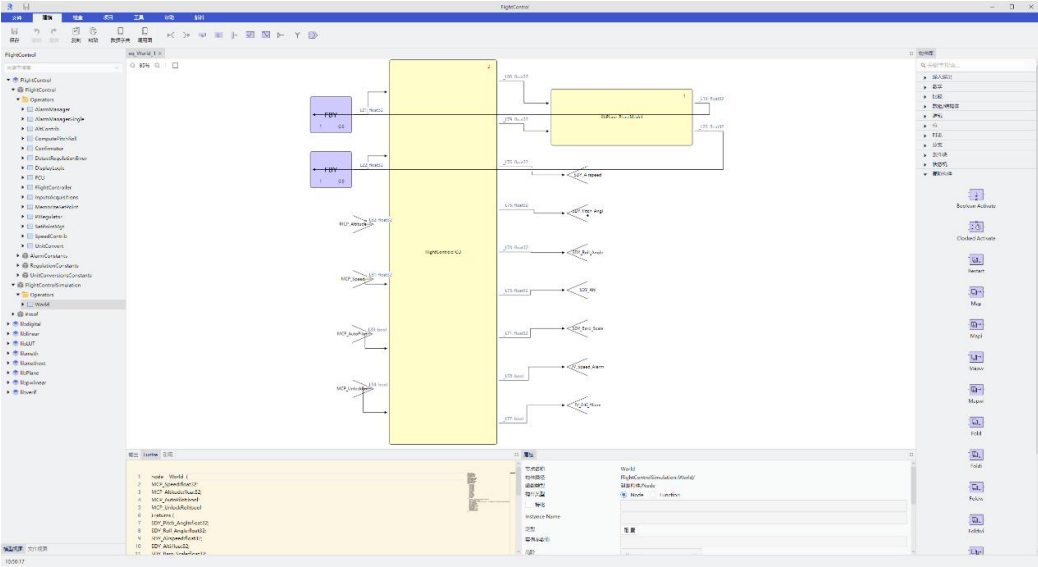Viewport: 1038px width, 567px height.
Task: Pick the Mapwi block icon
Action: tap(976, 390)
